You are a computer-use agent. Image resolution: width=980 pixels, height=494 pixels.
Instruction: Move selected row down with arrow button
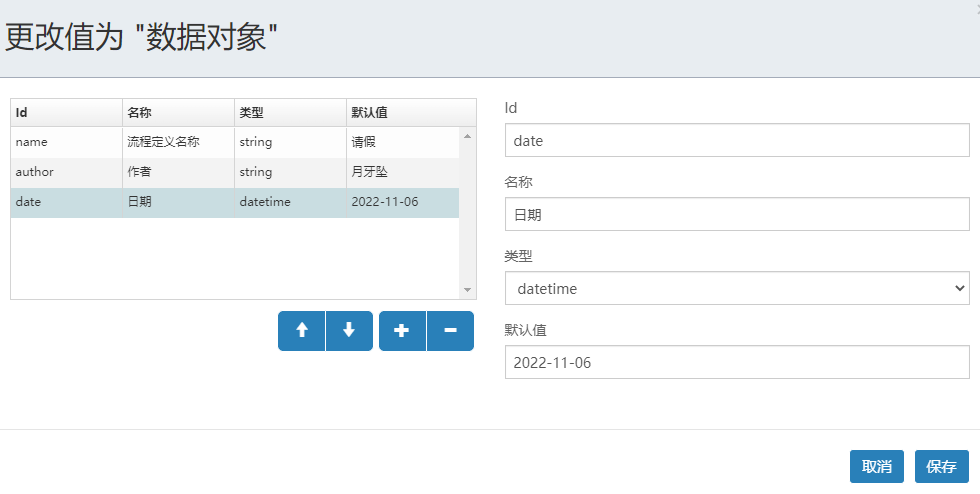(349, 331)
